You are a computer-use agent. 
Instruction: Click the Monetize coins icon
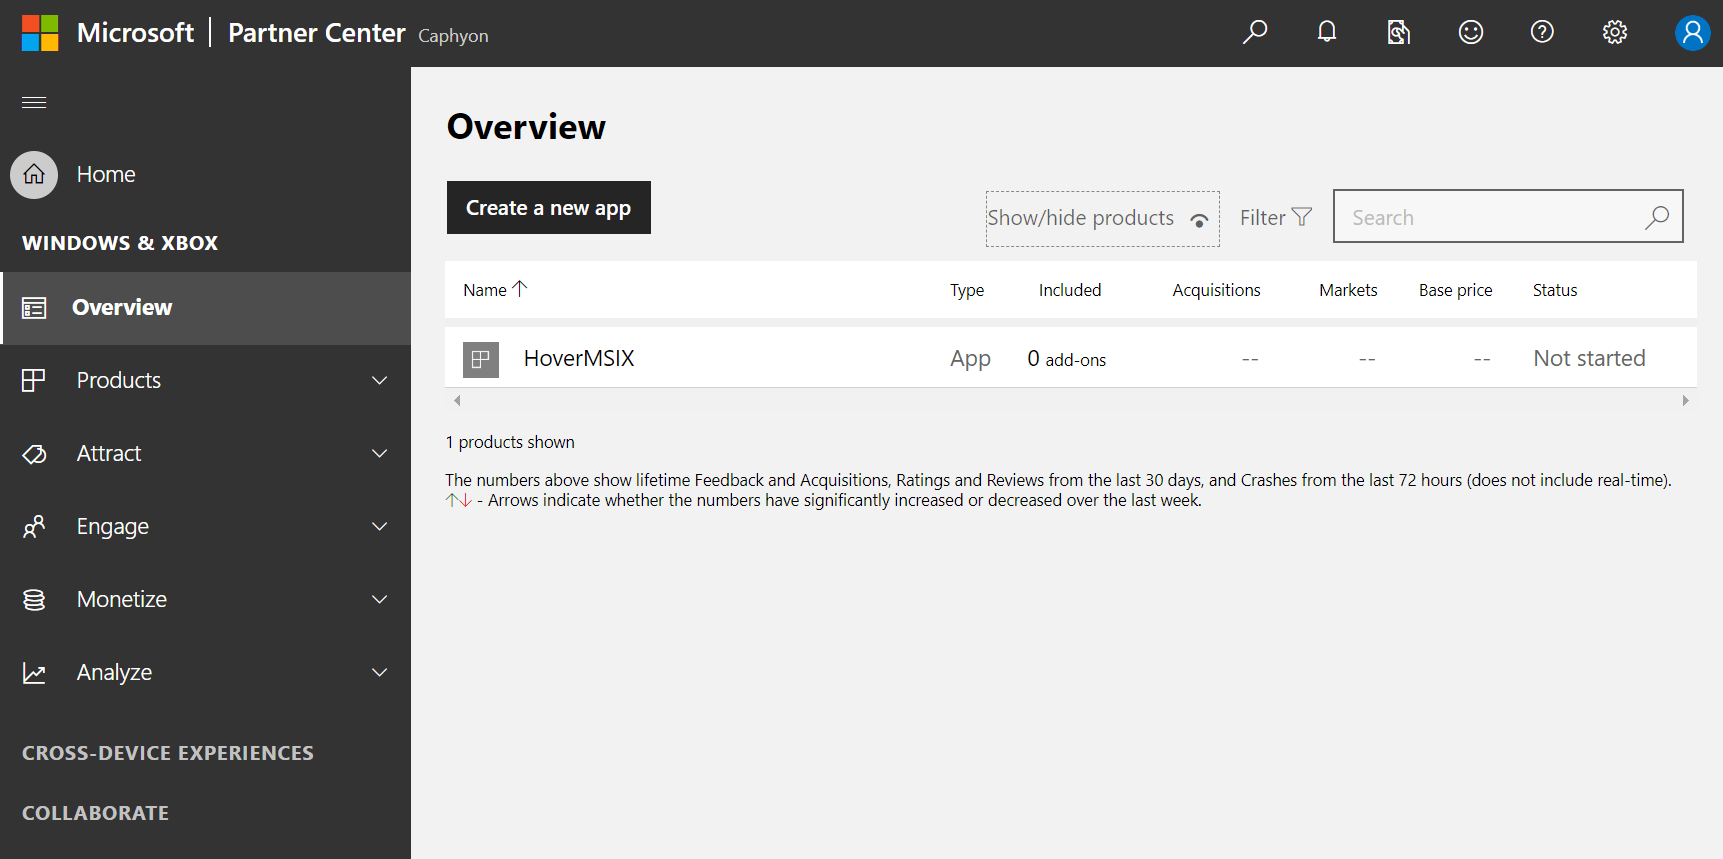34,600
